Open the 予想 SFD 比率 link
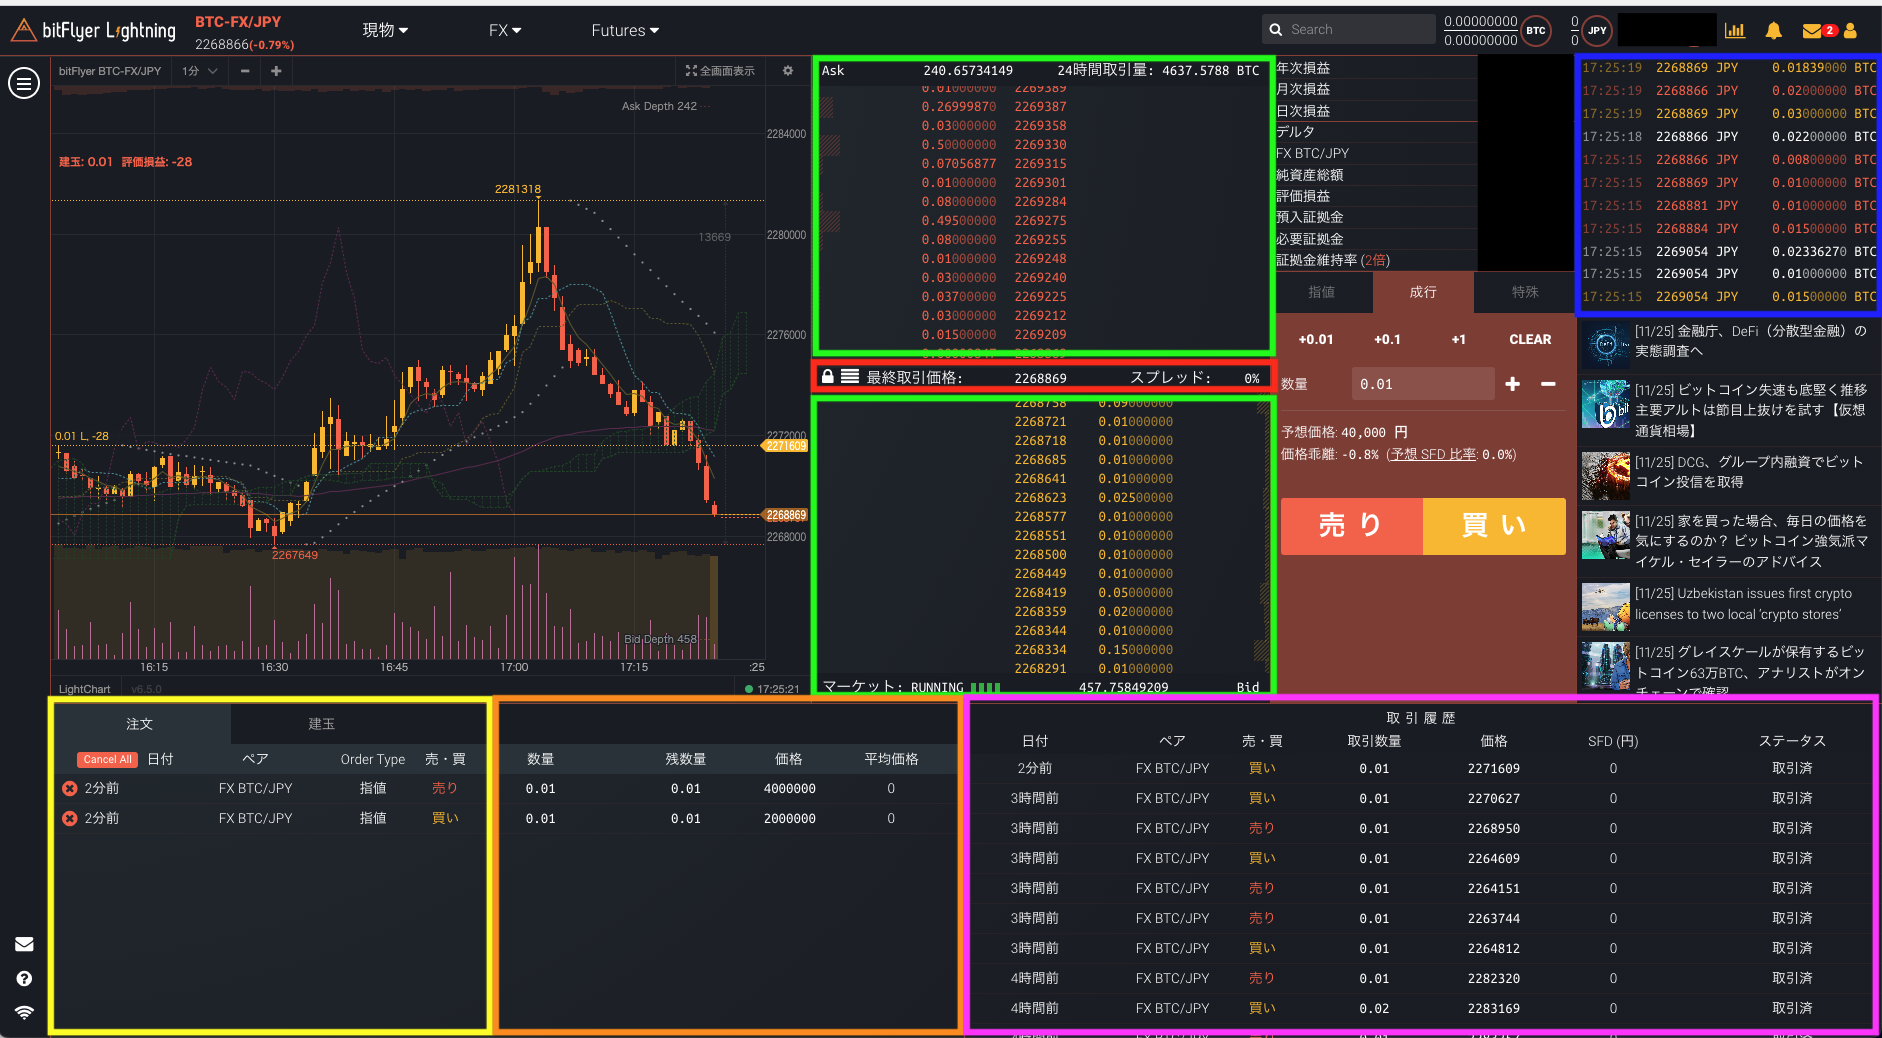This screenshot has width=1882, height=1038. coord(1433,455)
